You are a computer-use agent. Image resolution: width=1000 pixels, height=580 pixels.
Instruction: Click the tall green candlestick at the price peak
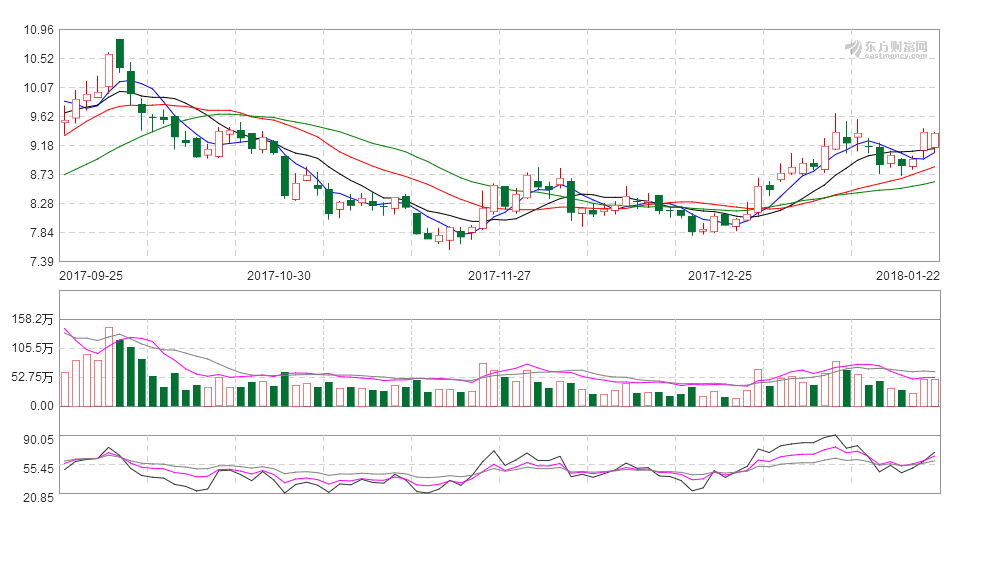point(120,53)
